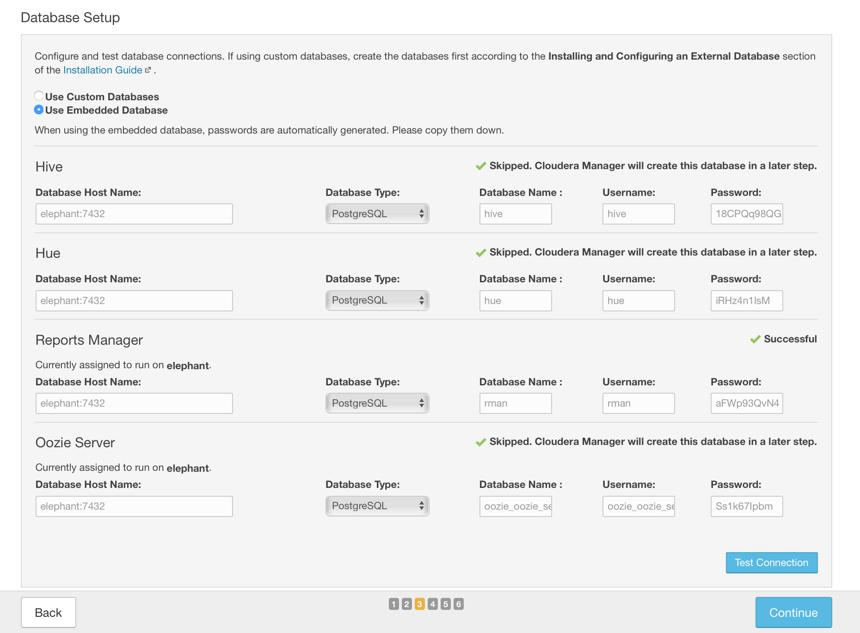Click wizard step 1 indicator

click(x=393, y=604)
